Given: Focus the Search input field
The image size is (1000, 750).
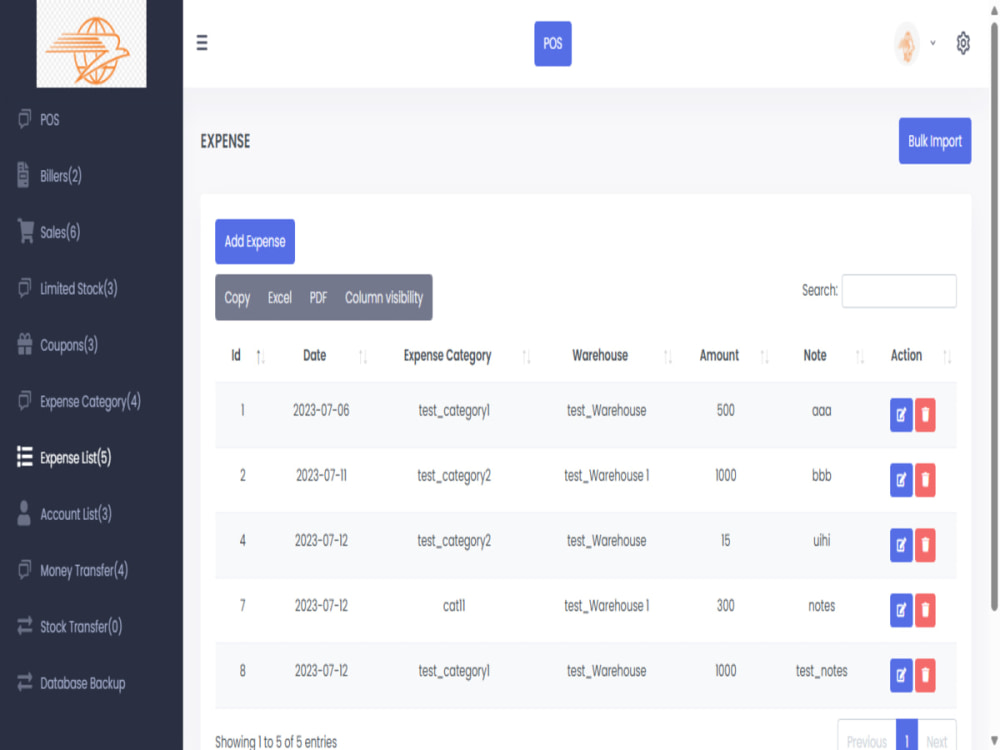Looking at the screenshot, I should [899, 291].
